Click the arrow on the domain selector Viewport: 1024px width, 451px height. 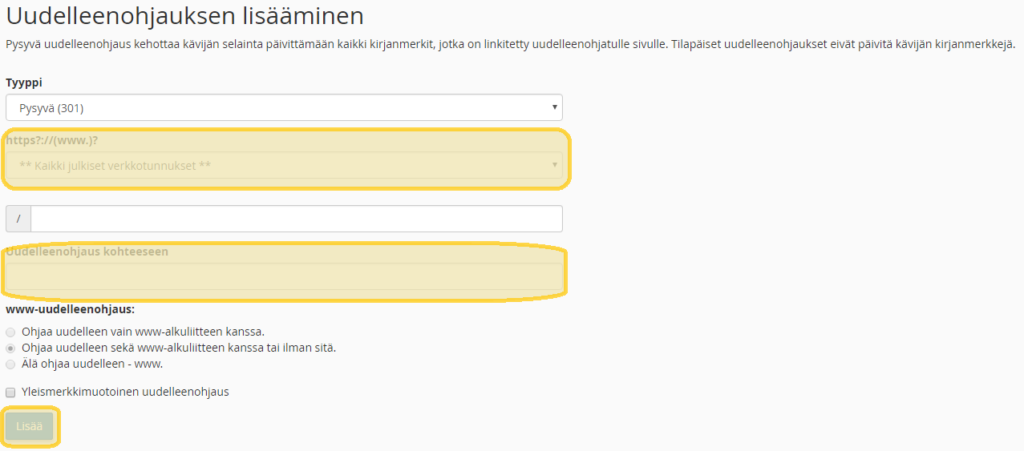pos(554,165)
